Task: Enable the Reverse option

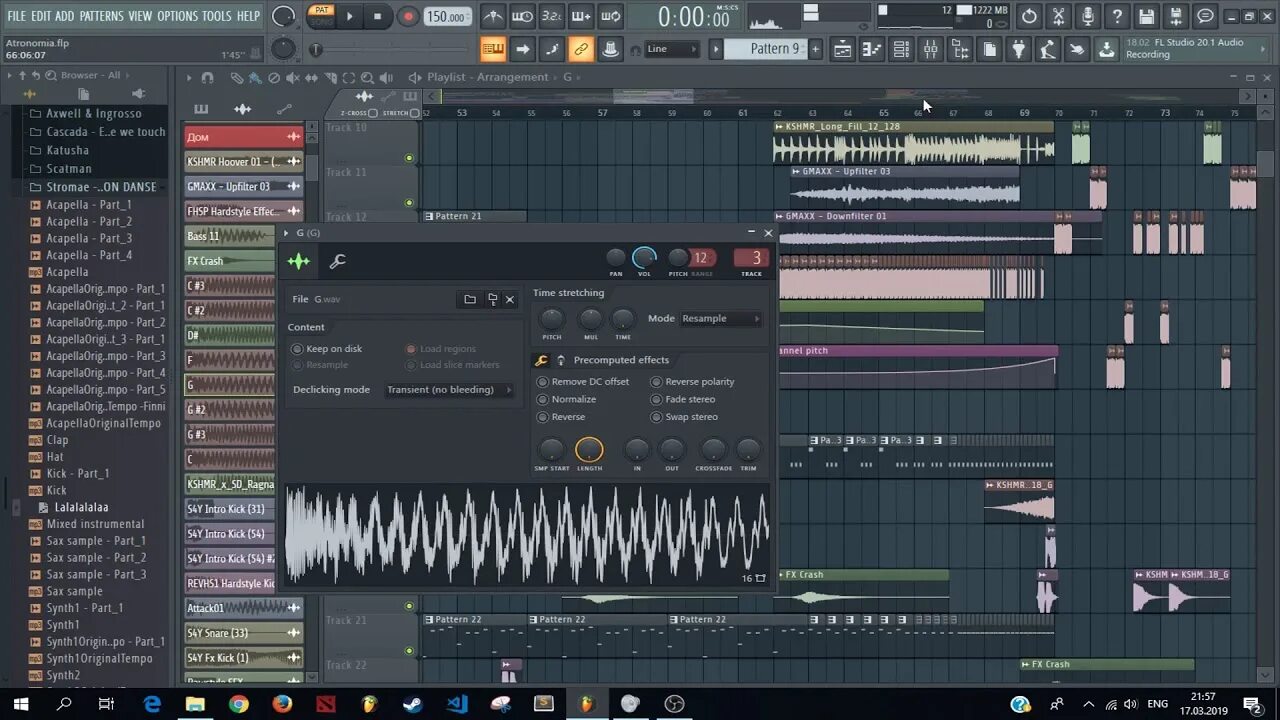Action: tap(561, 417)
